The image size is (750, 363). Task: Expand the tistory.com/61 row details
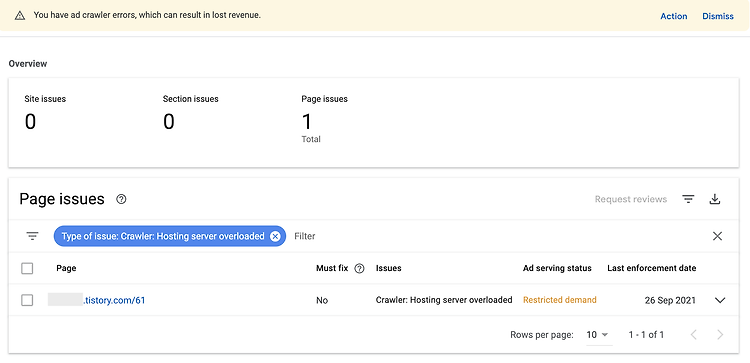click(720, 300)
